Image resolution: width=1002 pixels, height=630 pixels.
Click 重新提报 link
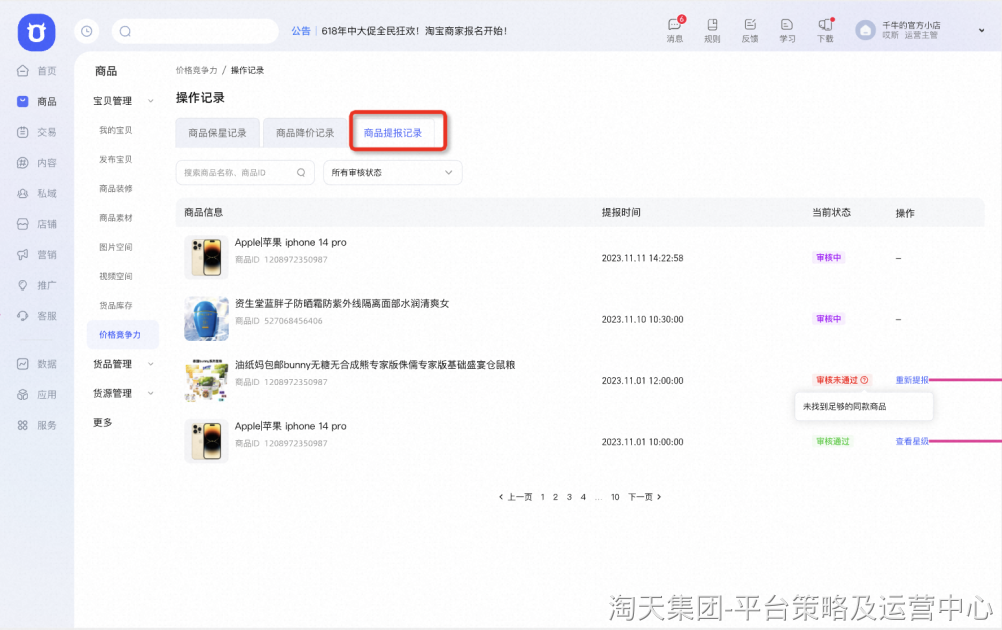point(912,380)
